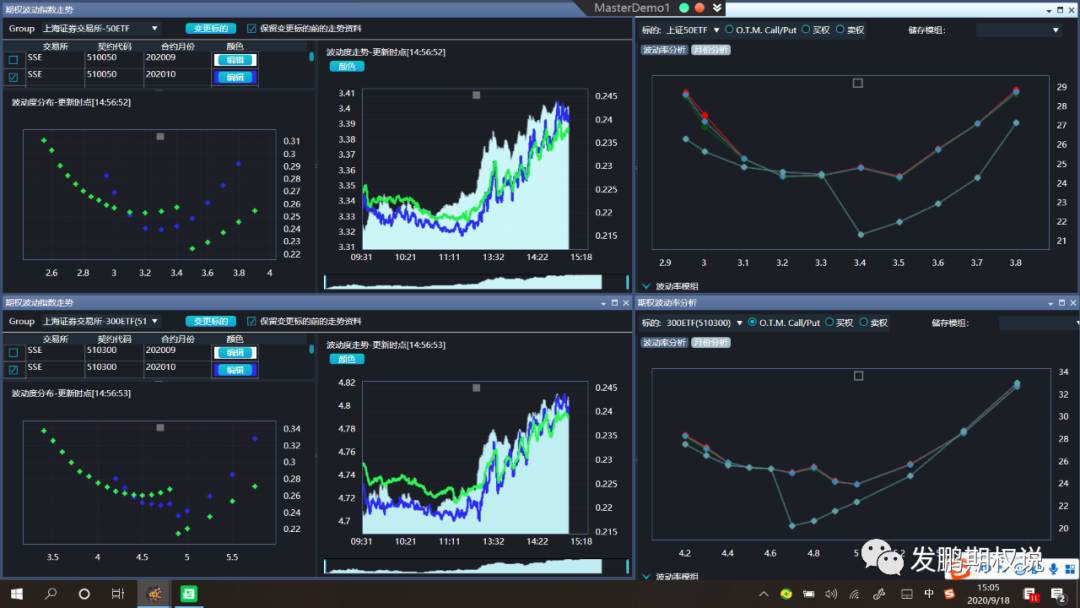The image size is (1080, 608).
Task: Open bottom-left panel window options arrow
Action: point(603,303)
